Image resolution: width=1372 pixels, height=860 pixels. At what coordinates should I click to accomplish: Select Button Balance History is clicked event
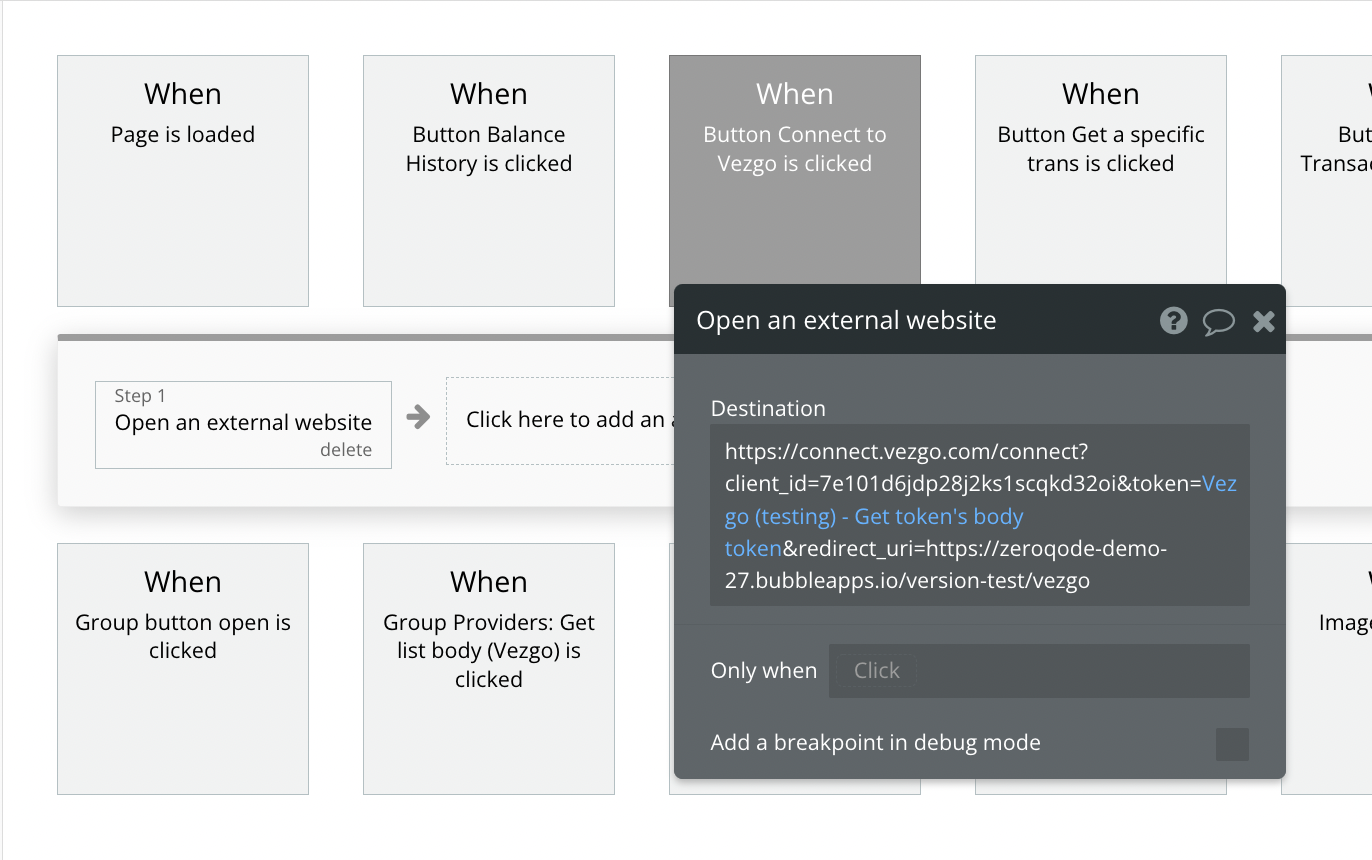[488, 180]
